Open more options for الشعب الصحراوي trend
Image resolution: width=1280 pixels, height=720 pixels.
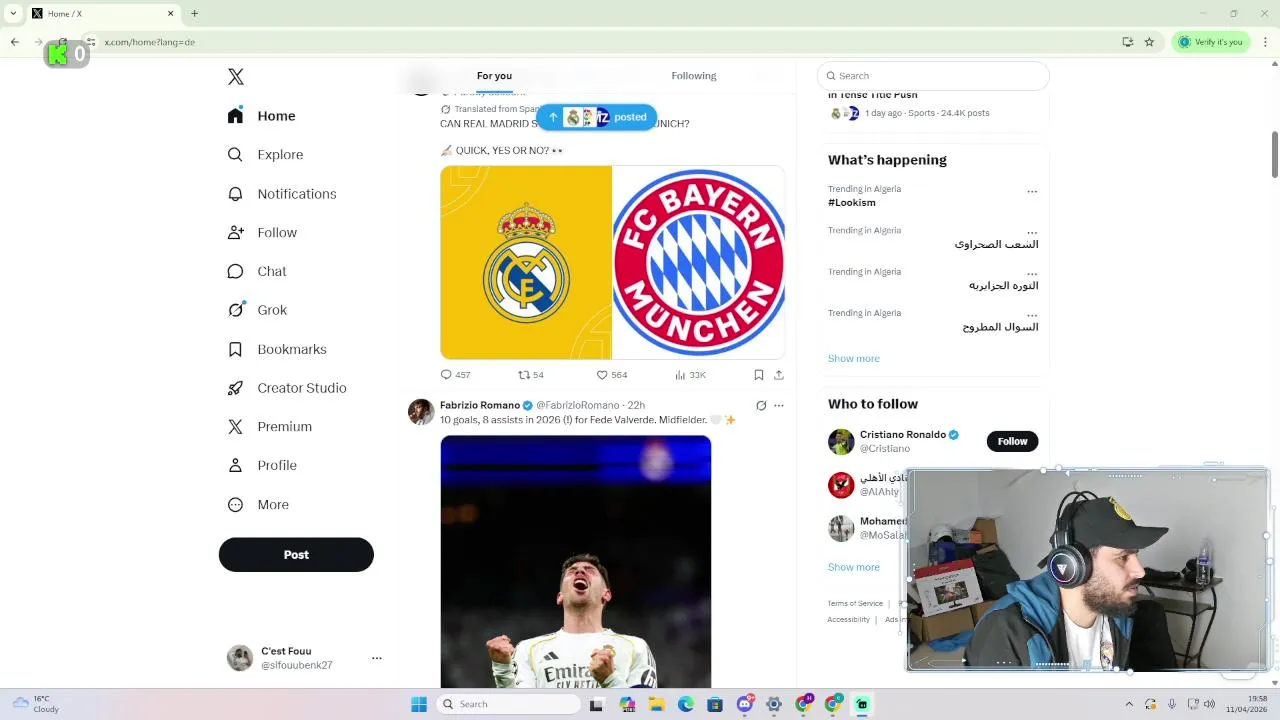1032,232
